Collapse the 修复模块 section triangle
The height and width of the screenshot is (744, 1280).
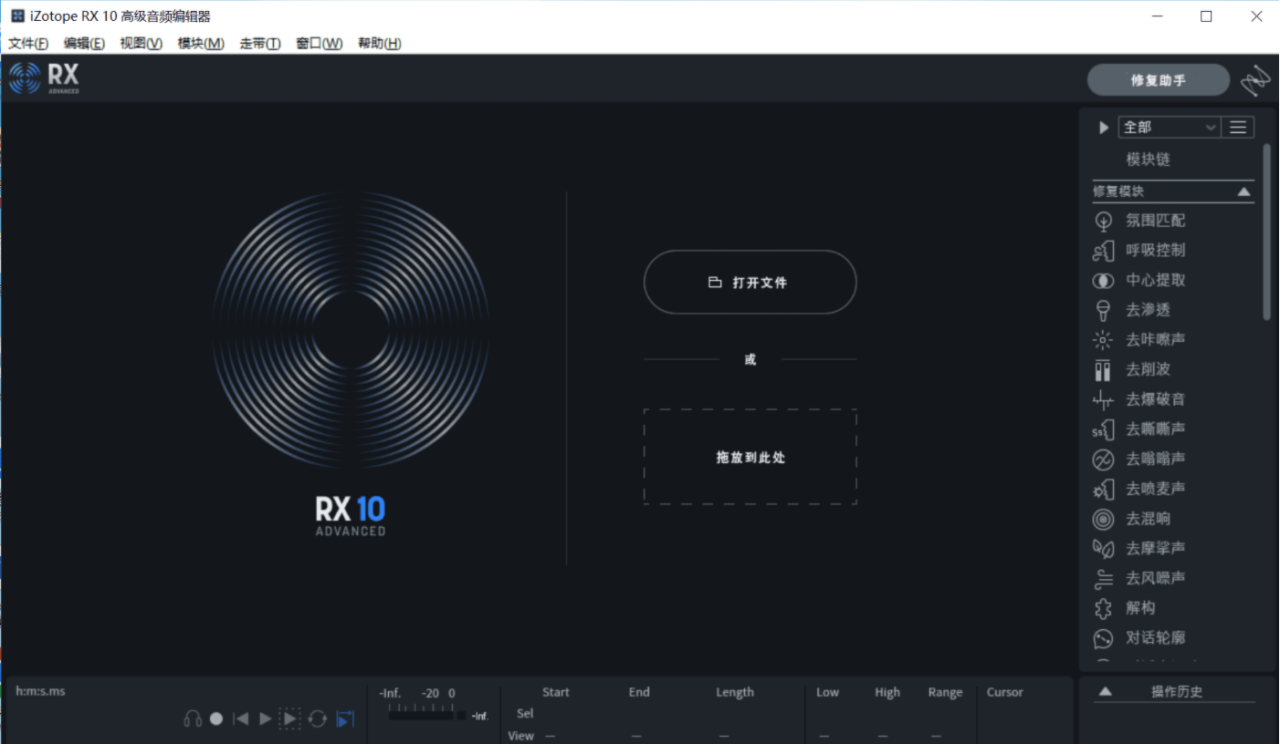[x=1243, y=191]
